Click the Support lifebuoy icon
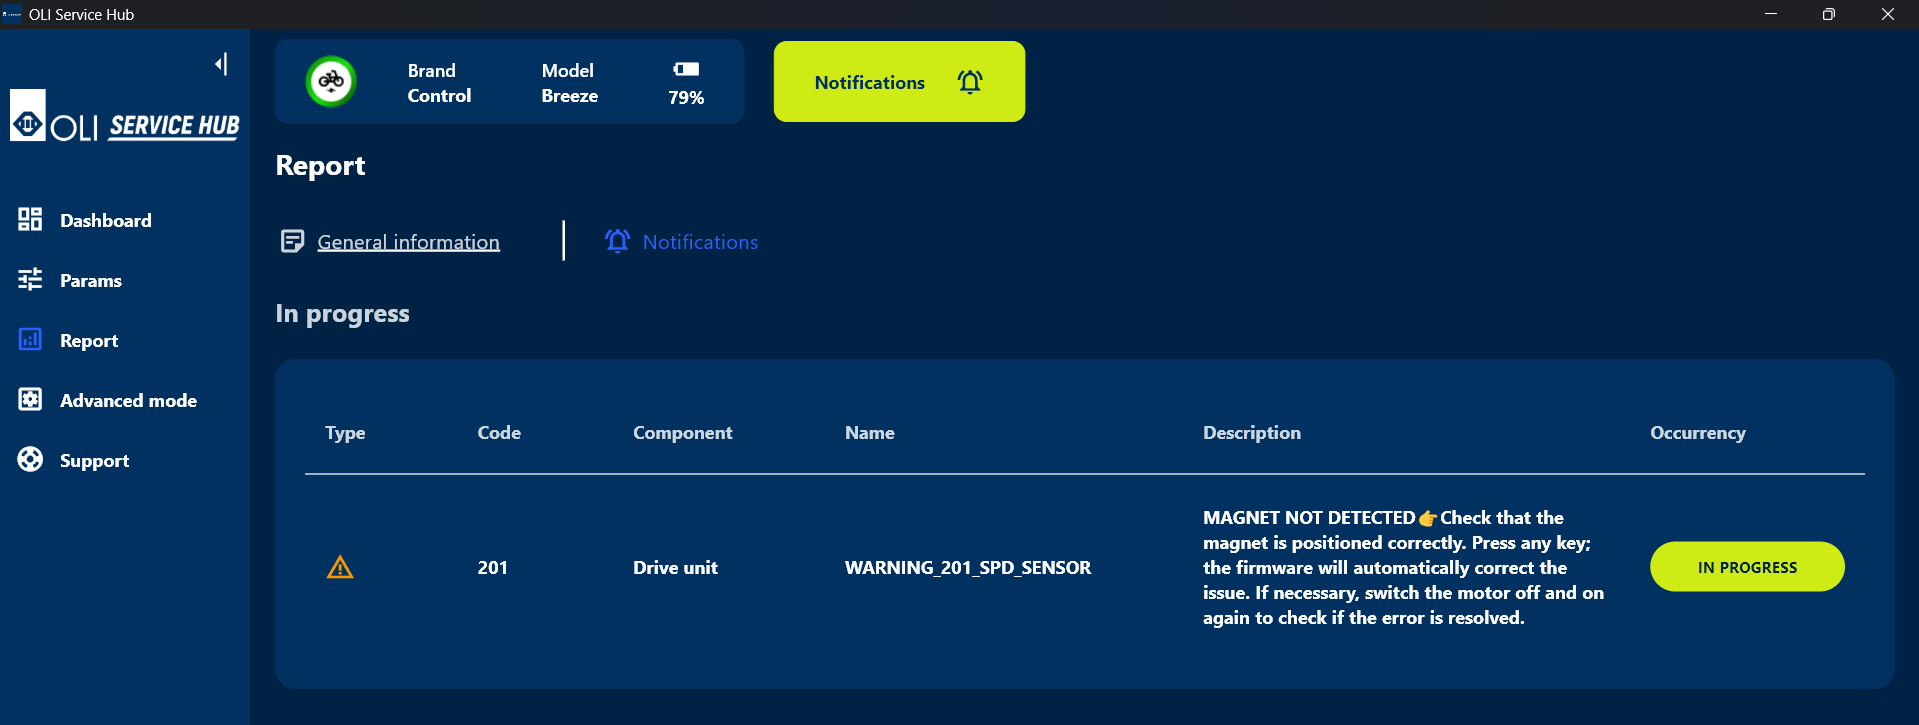The height and width of the screenshot is (725, 1919). pos(30,460)
